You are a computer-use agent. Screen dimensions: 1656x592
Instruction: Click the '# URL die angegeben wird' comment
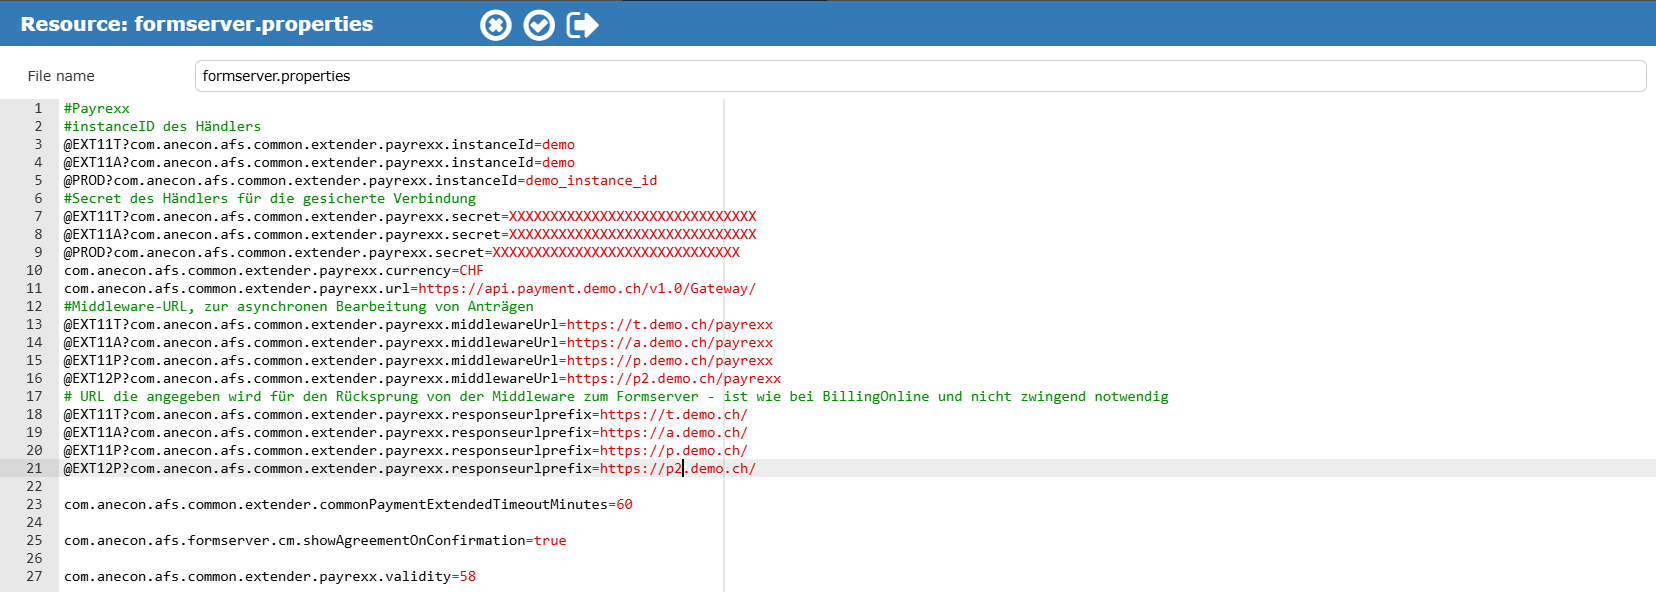pos(616,396)
